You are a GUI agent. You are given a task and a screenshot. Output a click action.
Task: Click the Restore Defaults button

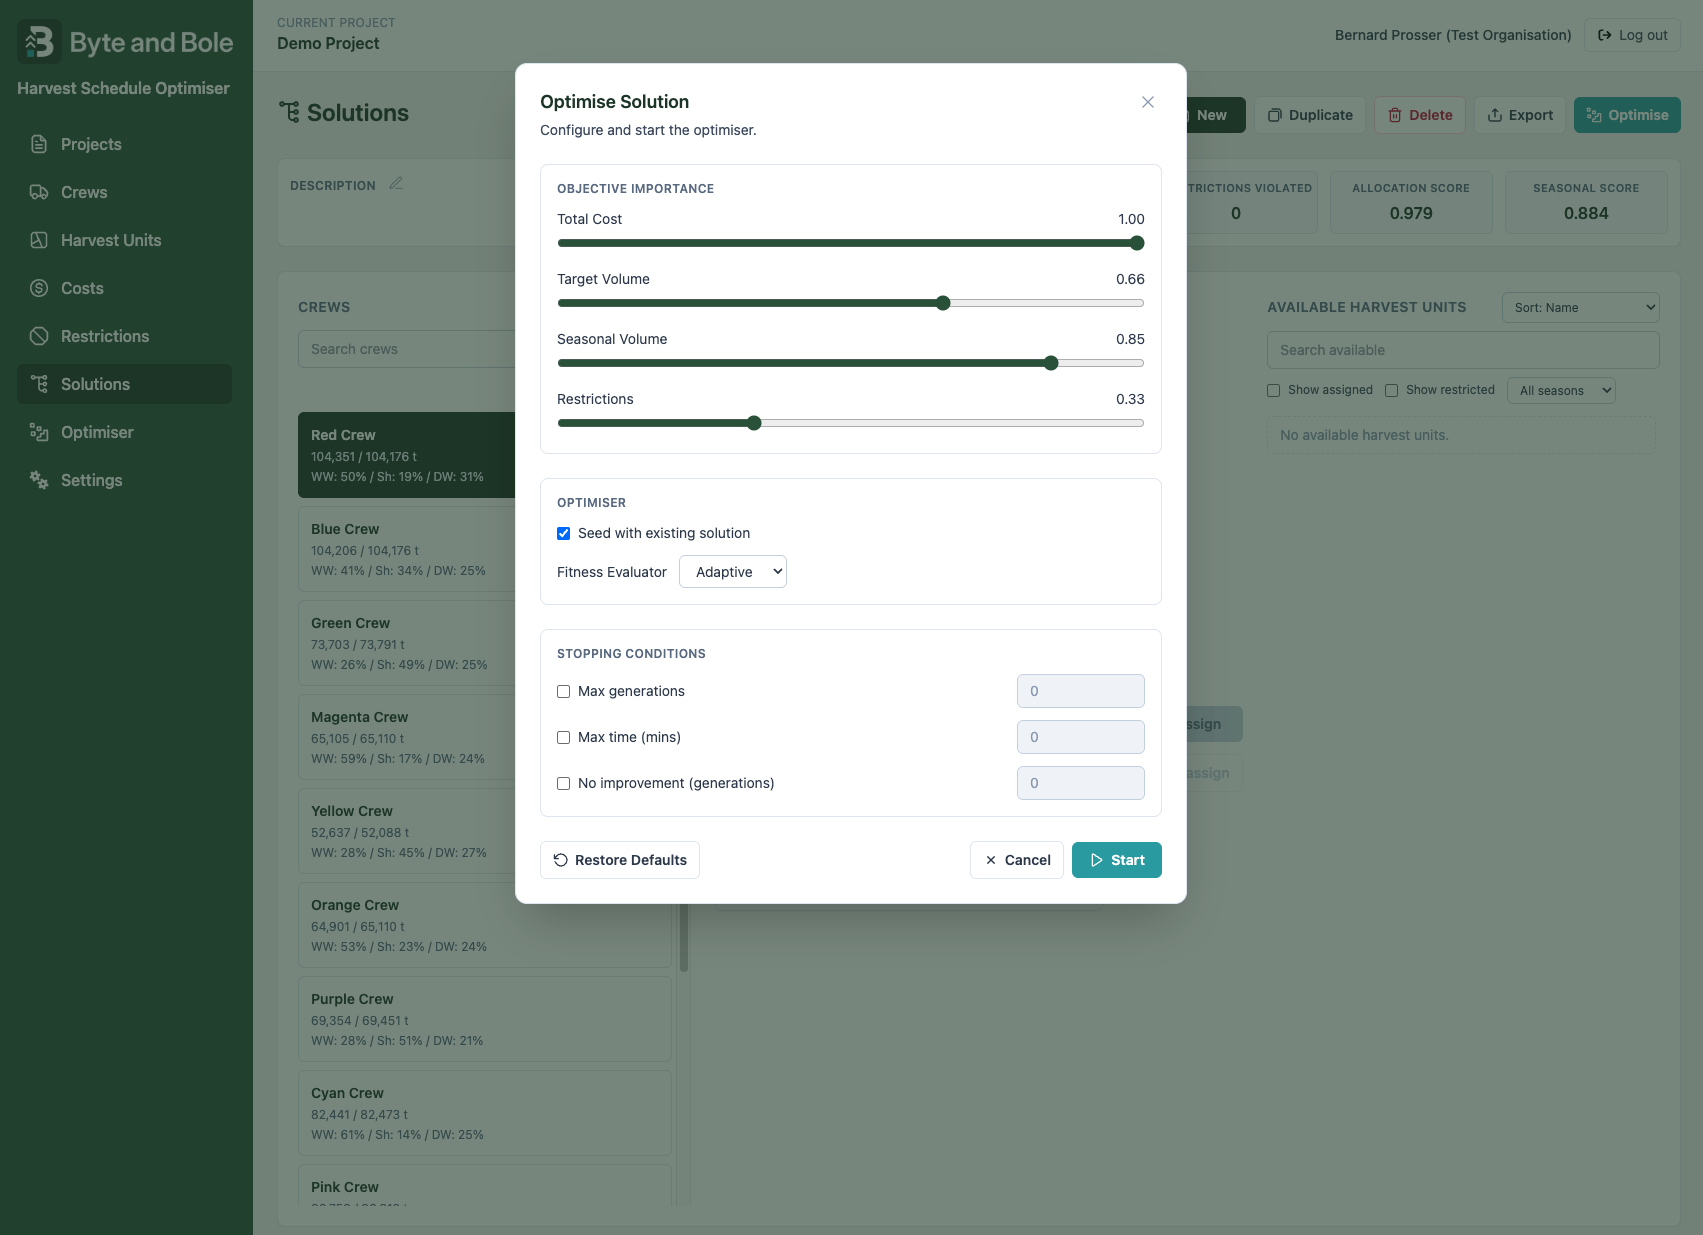point(620,860)
